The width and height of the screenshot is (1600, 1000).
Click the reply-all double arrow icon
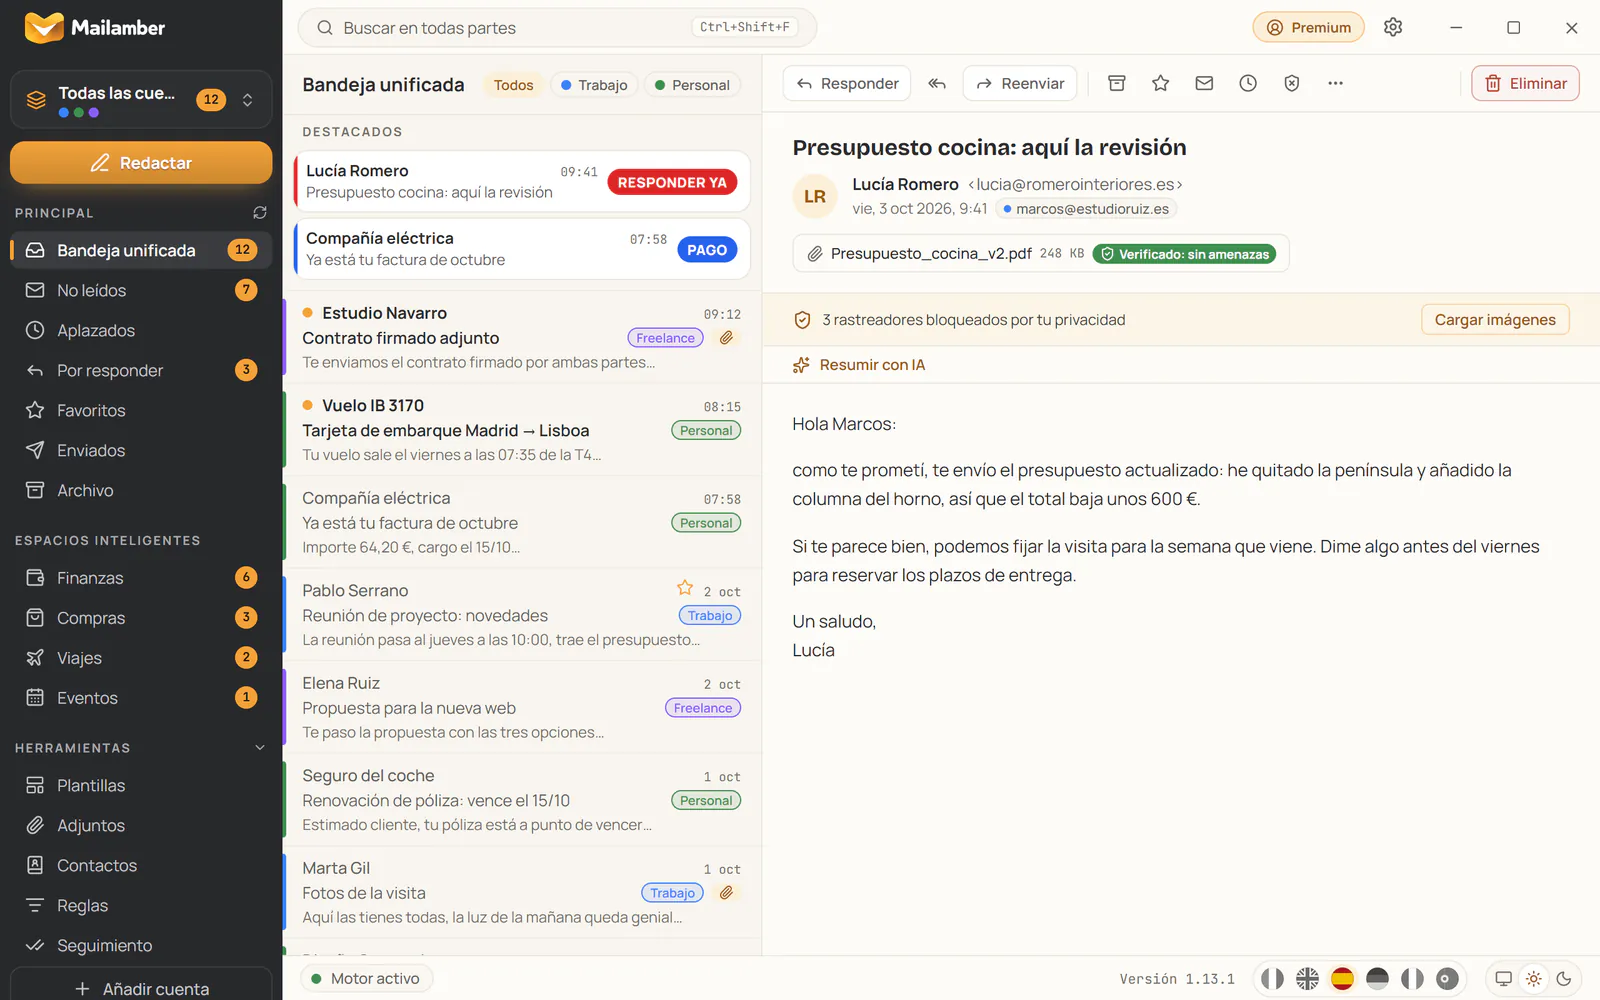pyautogui.click(x=937, y=84)
